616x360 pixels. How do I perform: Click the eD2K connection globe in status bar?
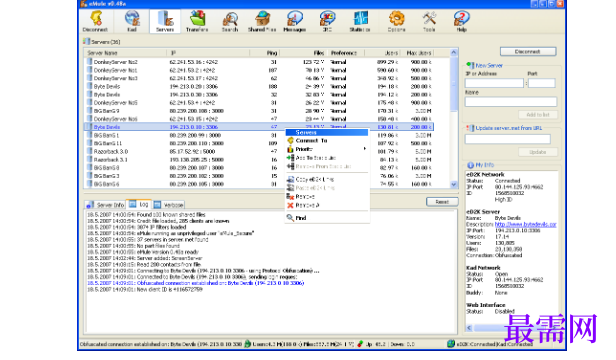tap(451, 344)
